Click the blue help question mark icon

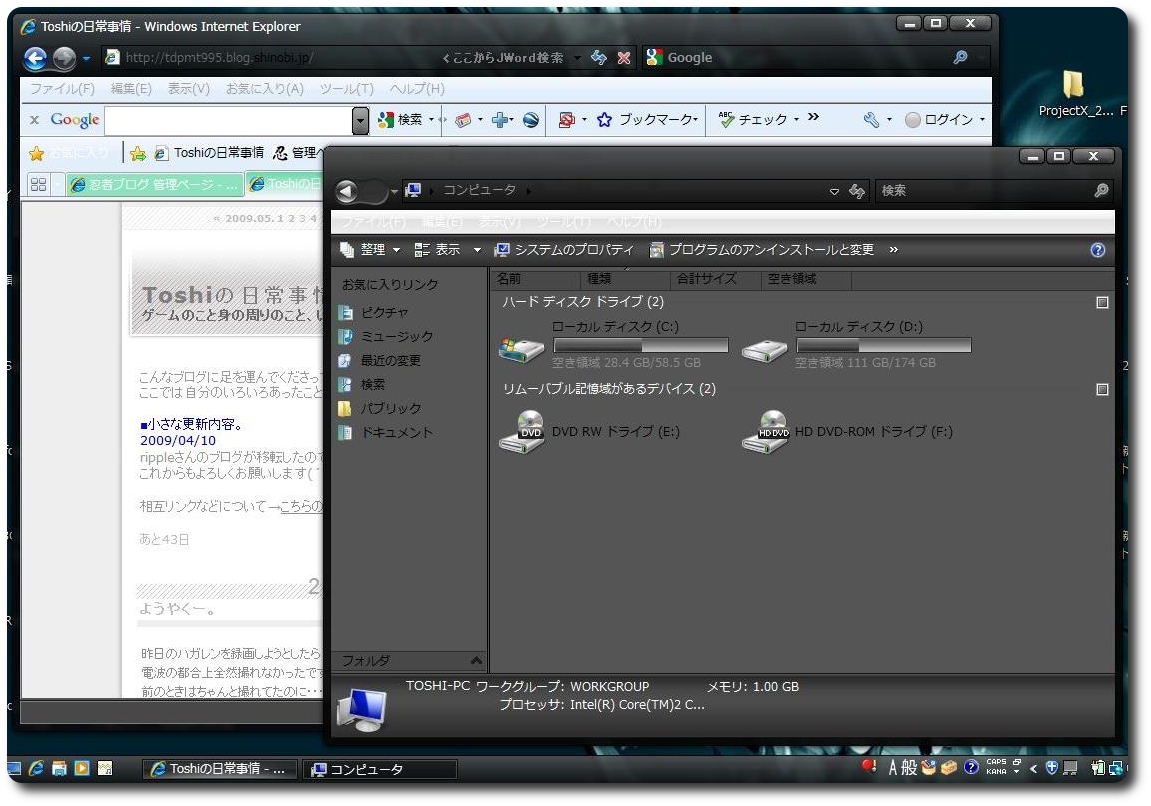pyautogui.click(x=1097, y=250)
